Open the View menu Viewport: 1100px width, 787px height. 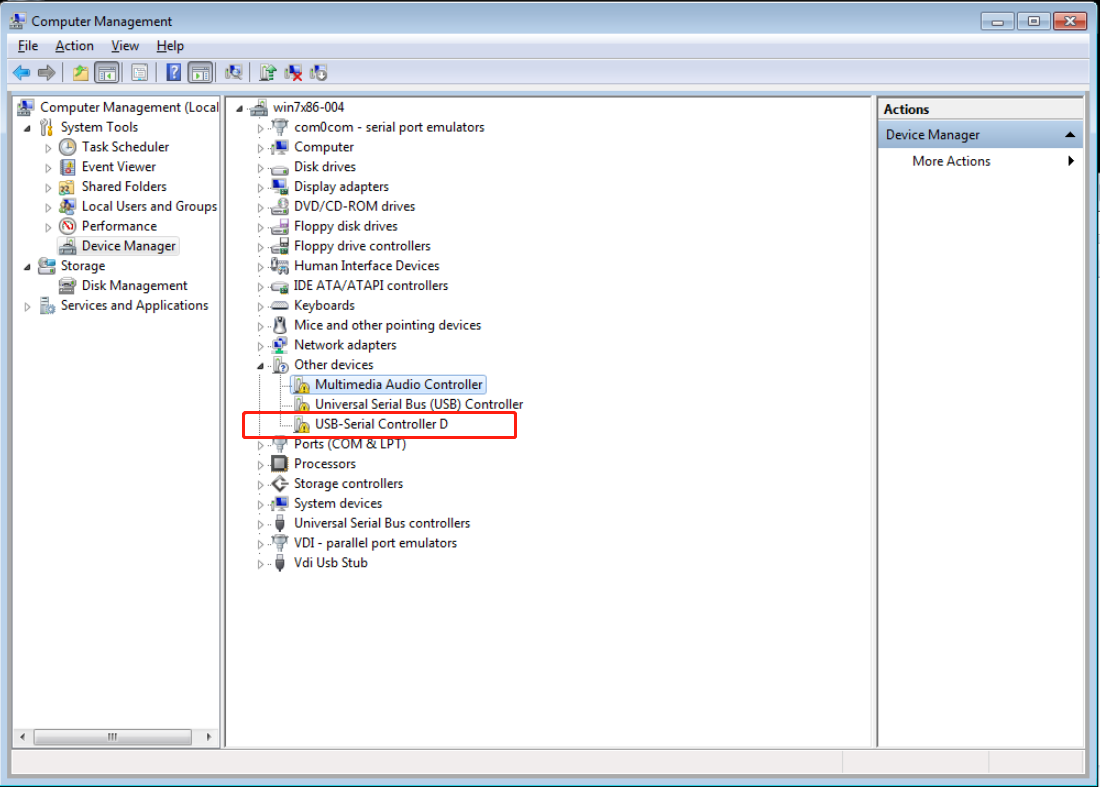click(x=125, y=46)
